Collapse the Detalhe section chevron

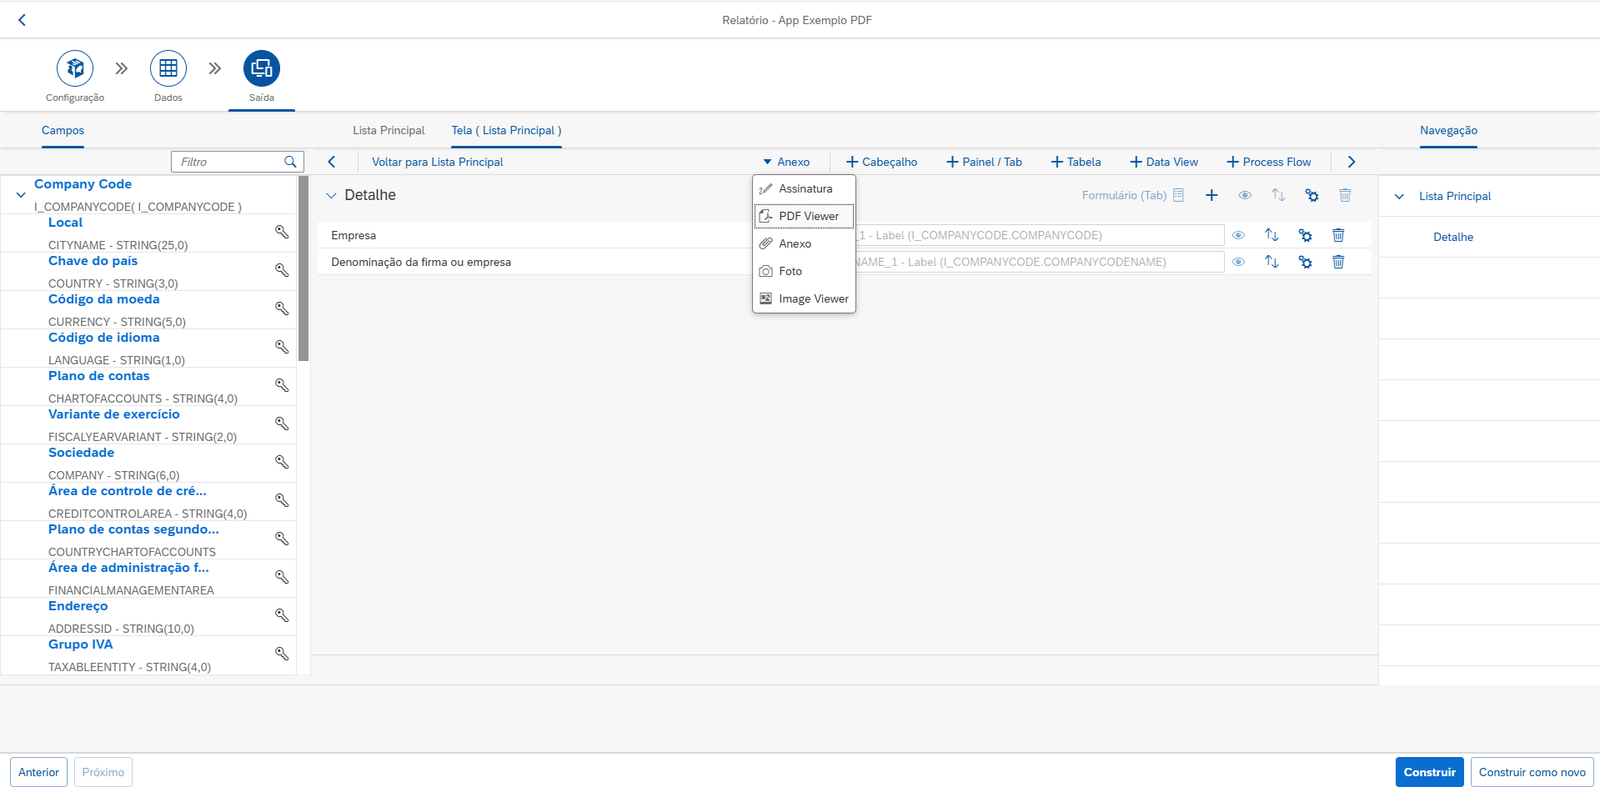331,195
